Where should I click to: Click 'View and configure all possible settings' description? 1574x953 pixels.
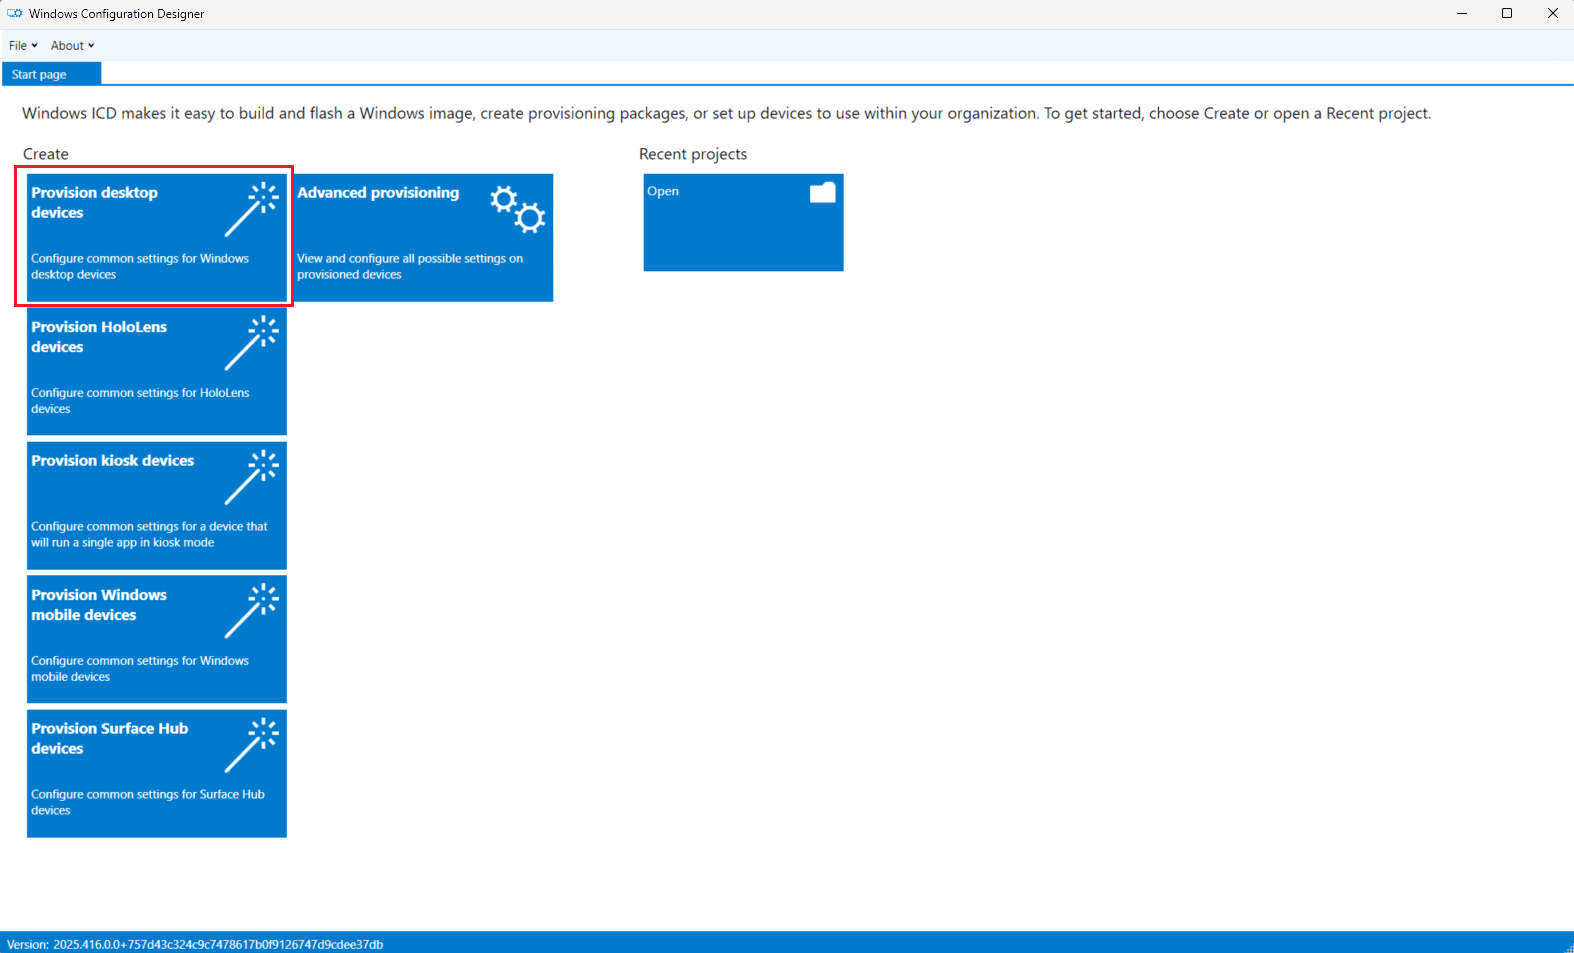(410, 266)
